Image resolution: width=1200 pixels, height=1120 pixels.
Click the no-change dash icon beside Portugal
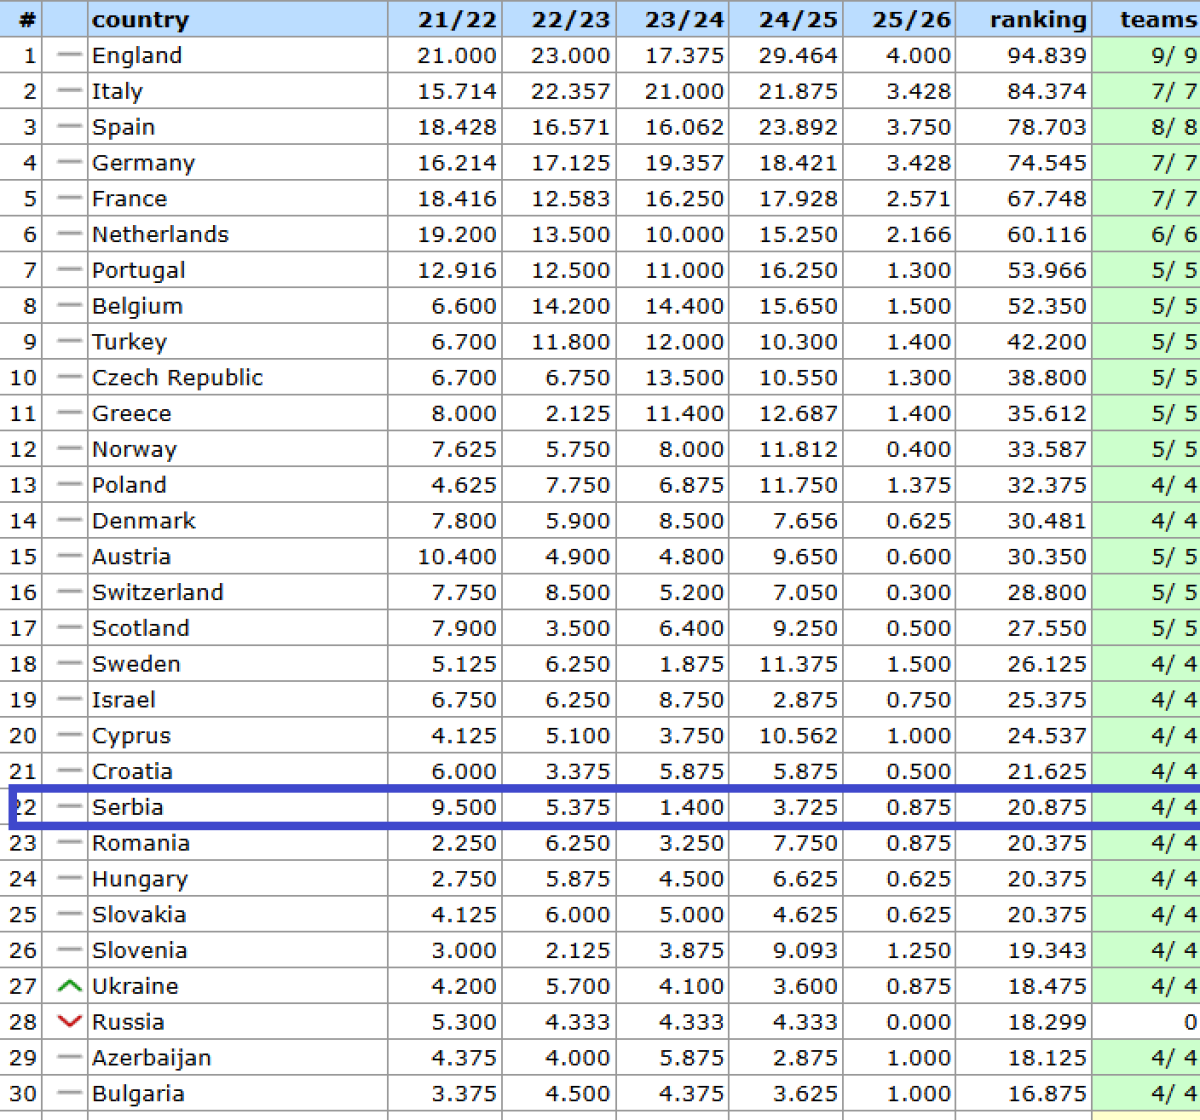point(69,270)
